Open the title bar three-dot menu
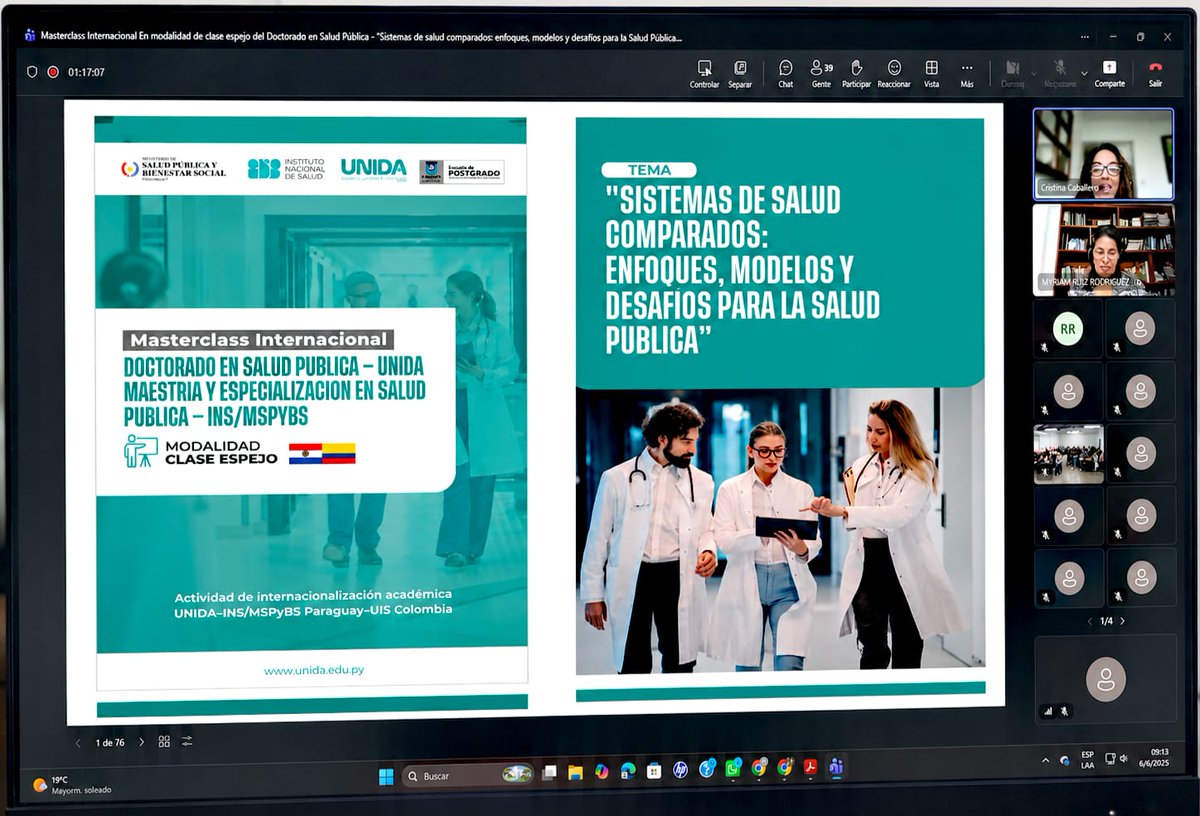Viewport: 1200px width, 816px height. tap(1086, 37)
